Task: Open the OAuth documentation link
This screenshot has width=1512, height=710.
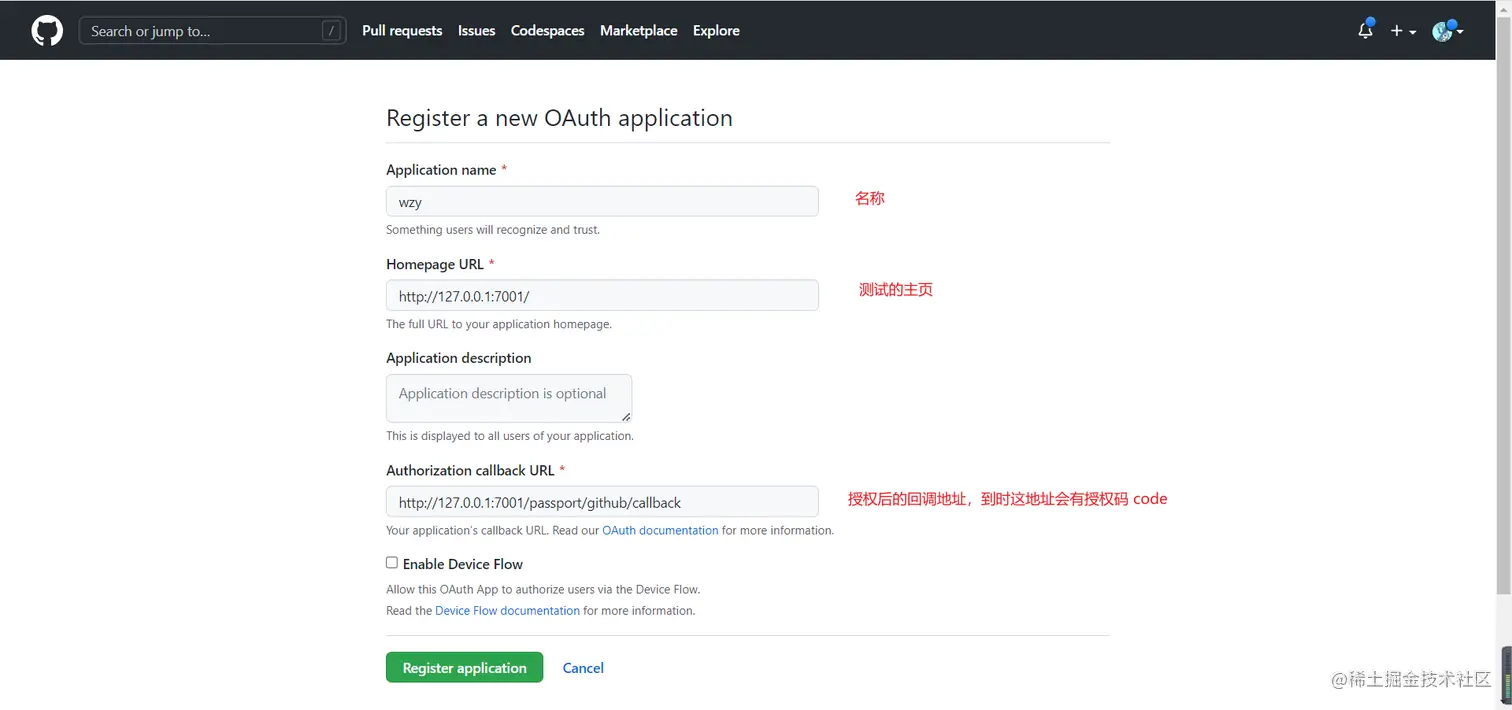Action: coord(659,530)
